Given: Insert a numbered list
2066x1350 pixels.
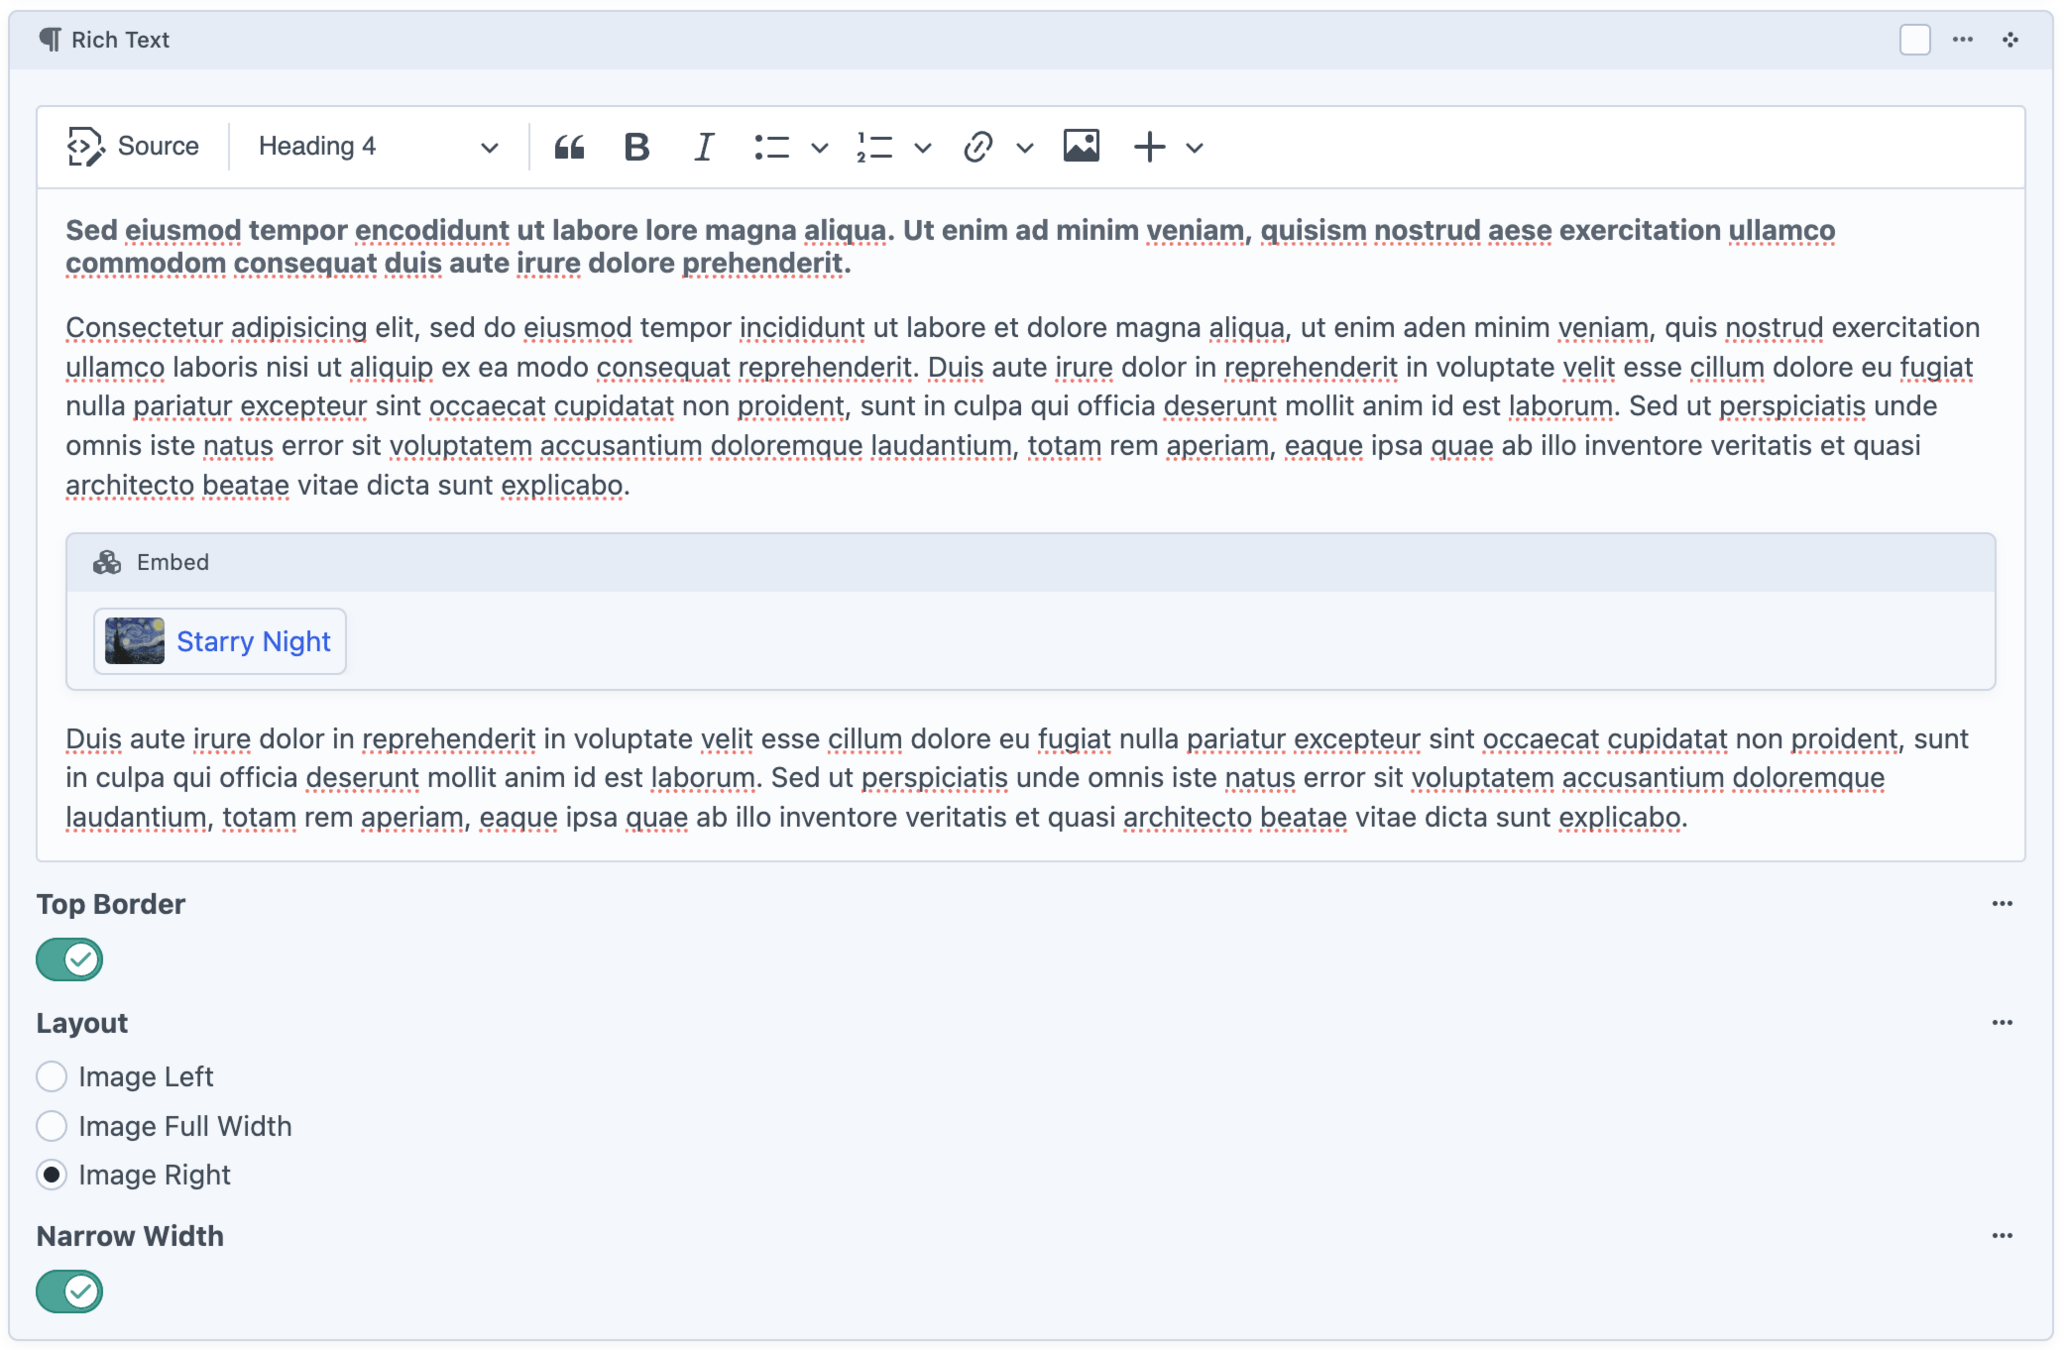Looking at the screenshot, I should pos(875,147).
